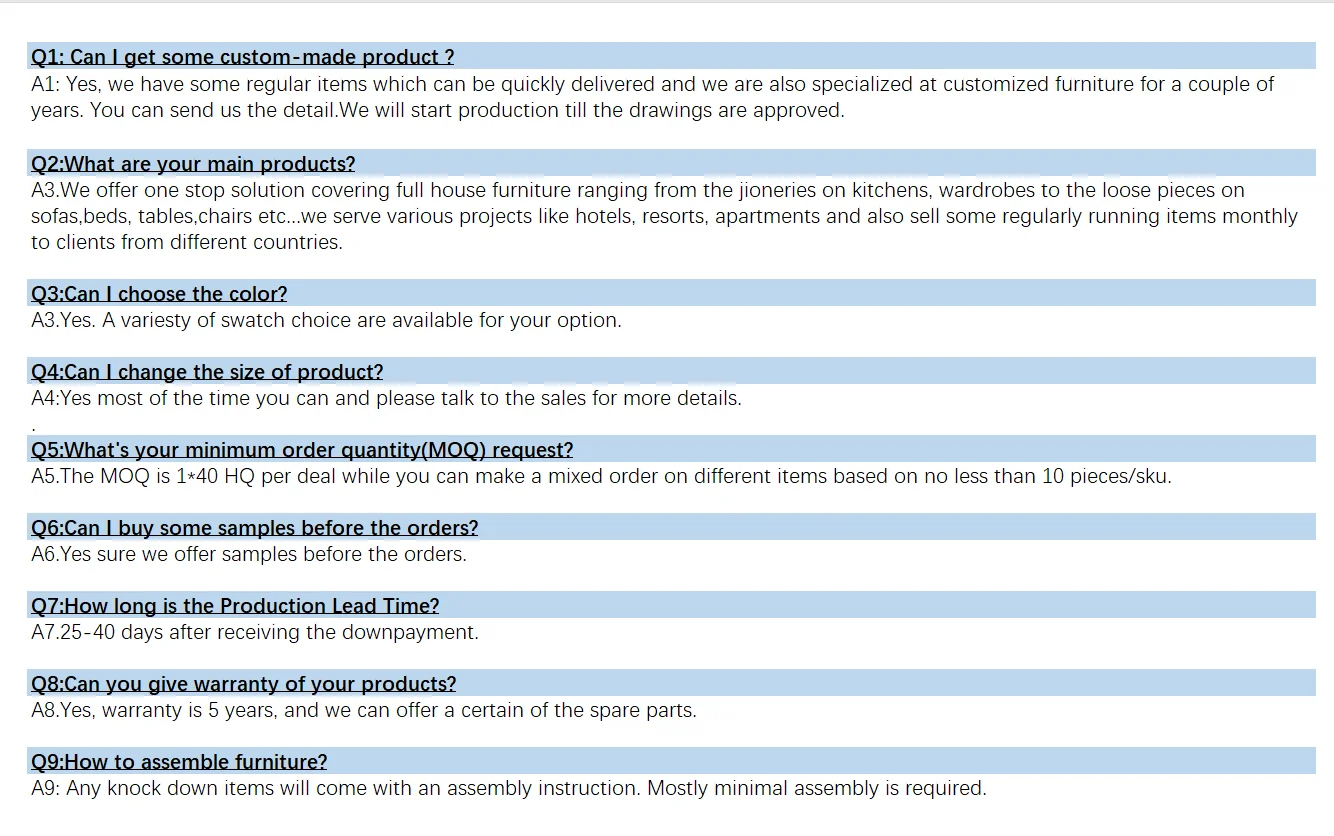
Task: Click the Q6 buy samples question heading
Action: click(x=254, y=528)
